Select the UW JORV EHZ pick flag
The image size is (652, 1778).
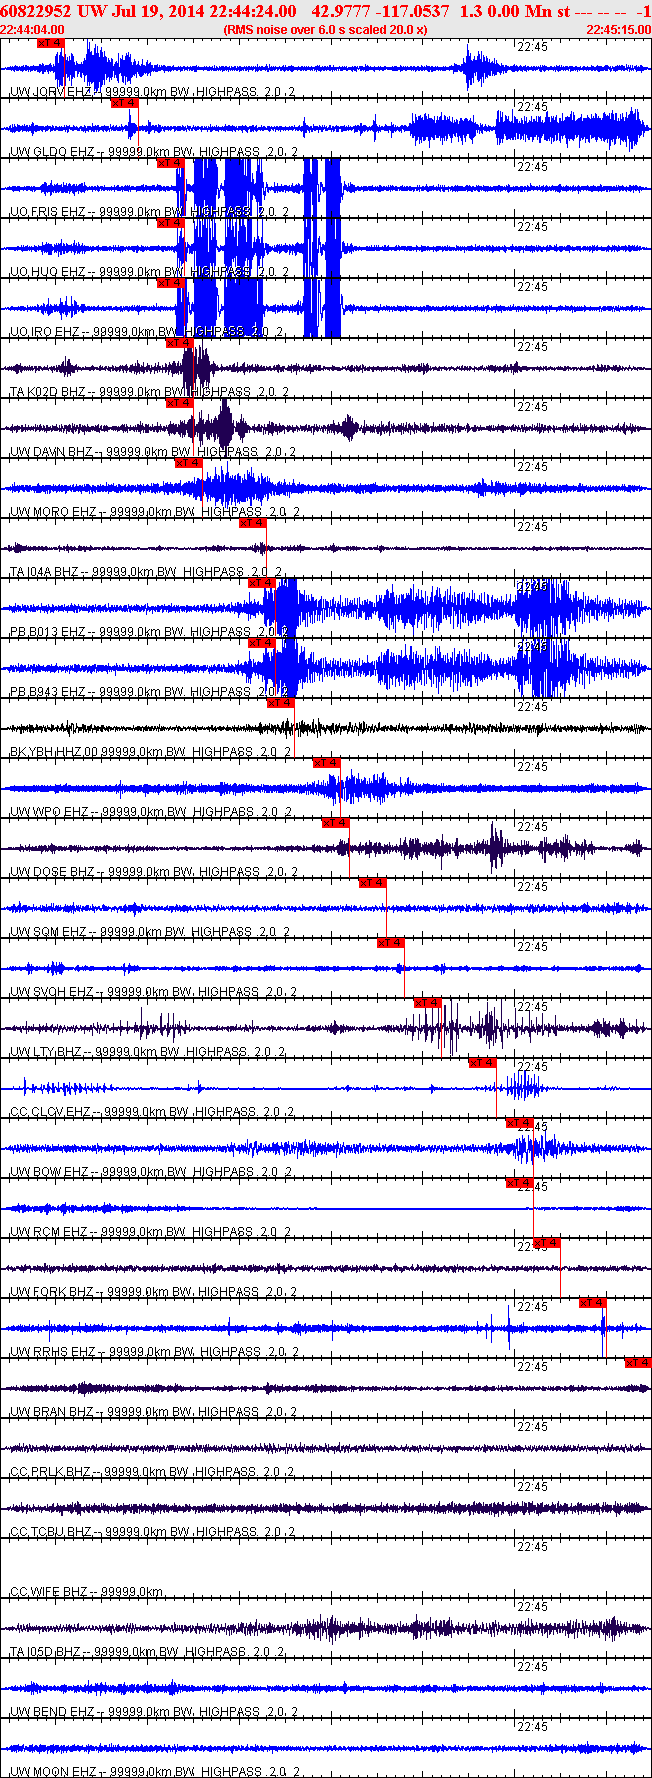50,43
